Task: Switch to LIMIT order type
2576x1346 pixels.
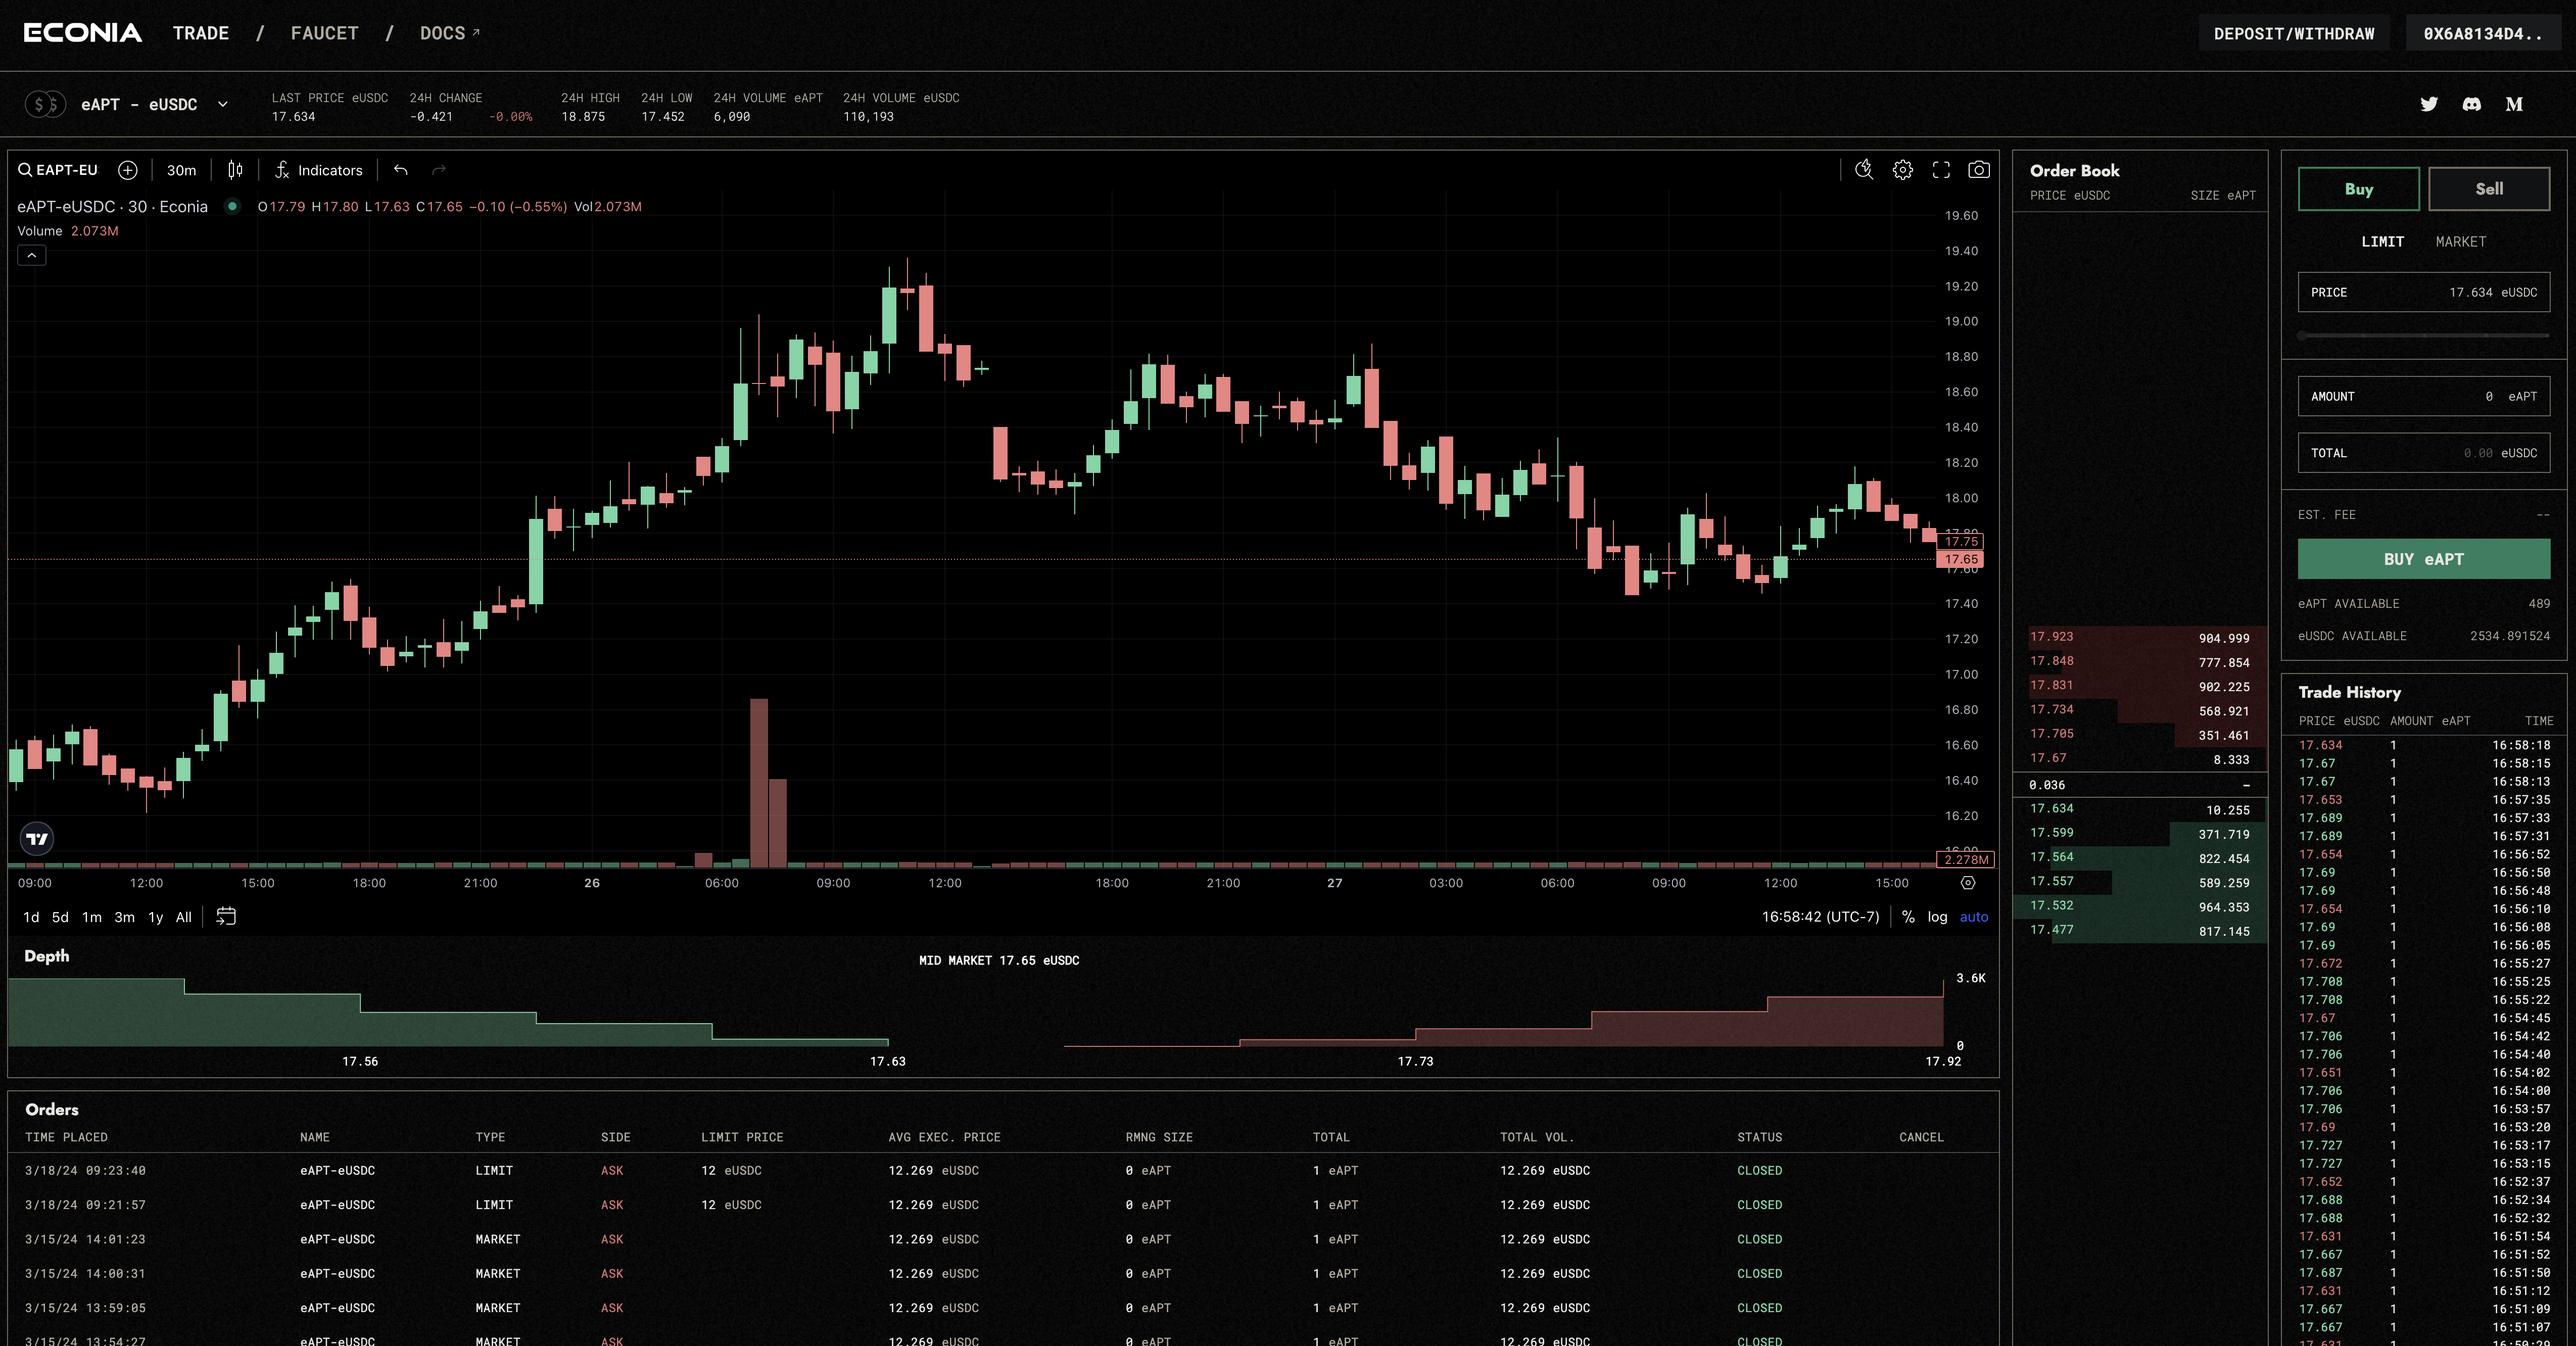Action: [x=2383, y=242]
